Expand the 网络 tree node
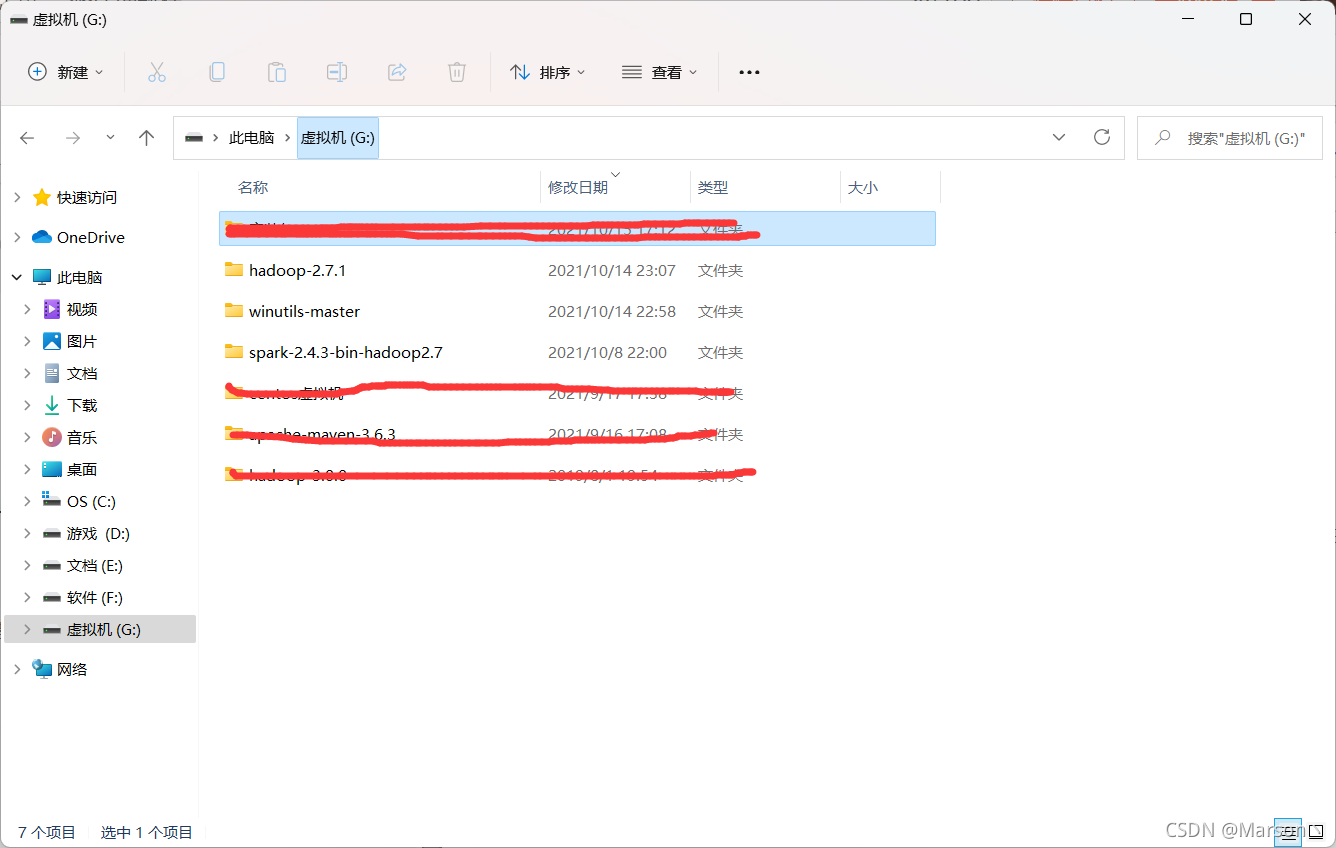The width and height of the screenshot is (1336, 848). [17, 669]
